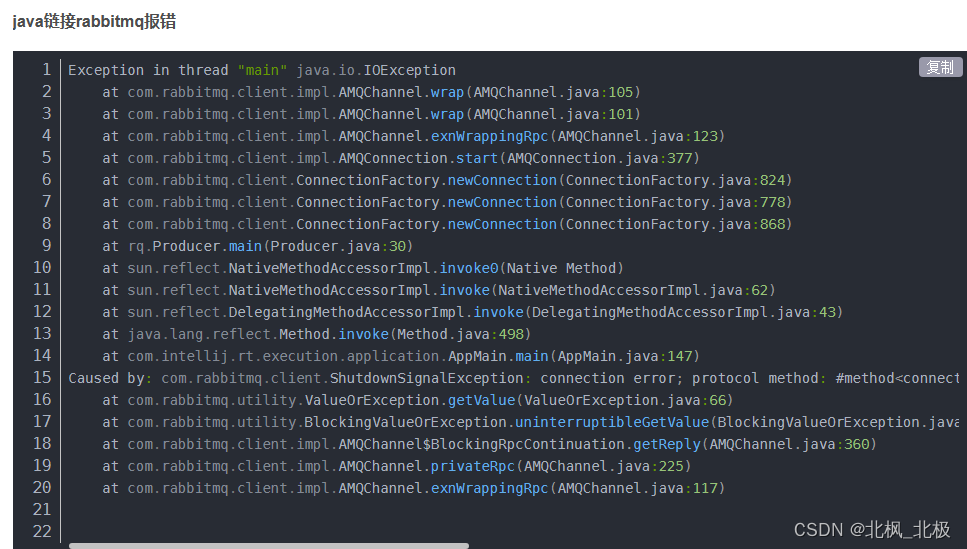Click privateRpc method on line 19
967x549 pixels.
472,466
